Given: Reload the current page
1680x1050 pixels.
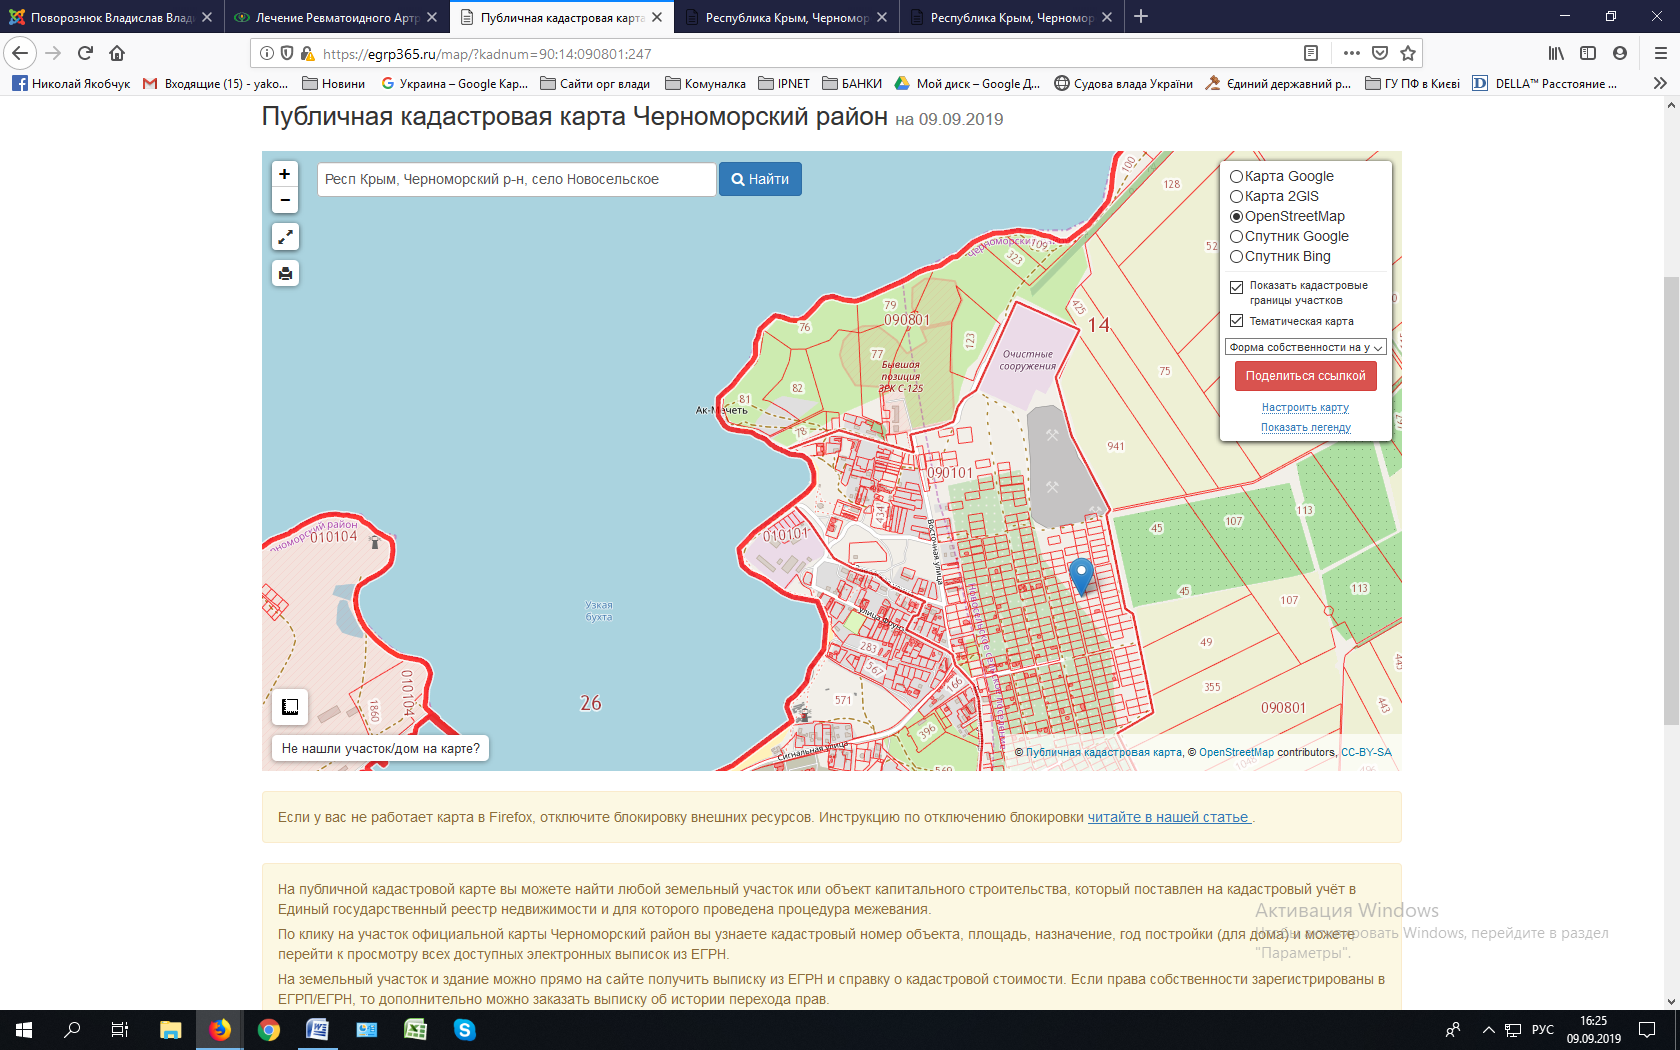Looking at the screenshot, I should [x=85, y=53].
